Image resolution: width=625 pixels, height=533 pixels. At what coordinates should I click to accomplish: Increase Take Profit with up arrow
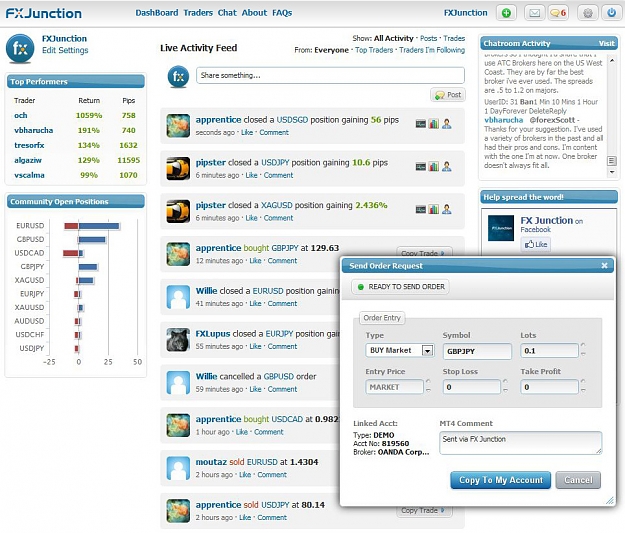583,382
